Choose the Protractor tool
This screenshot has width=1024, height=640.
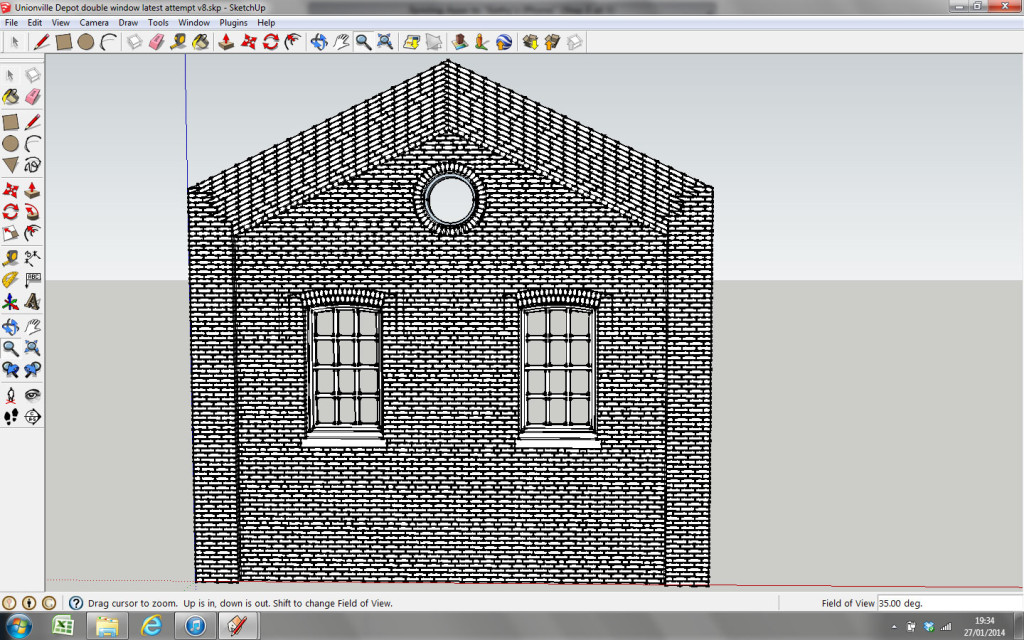click(10, 280)
